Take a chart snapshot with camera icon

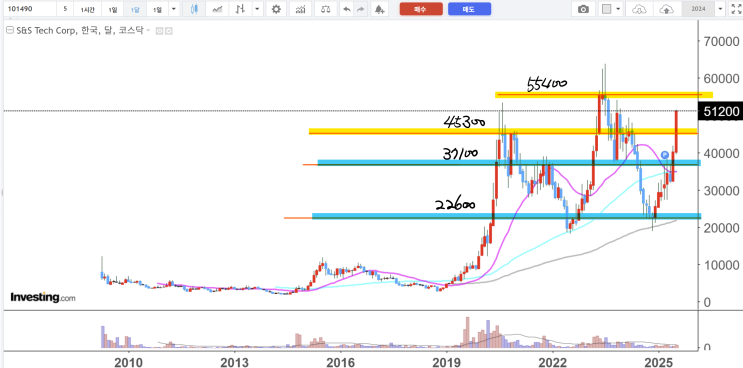click(584, 9)
